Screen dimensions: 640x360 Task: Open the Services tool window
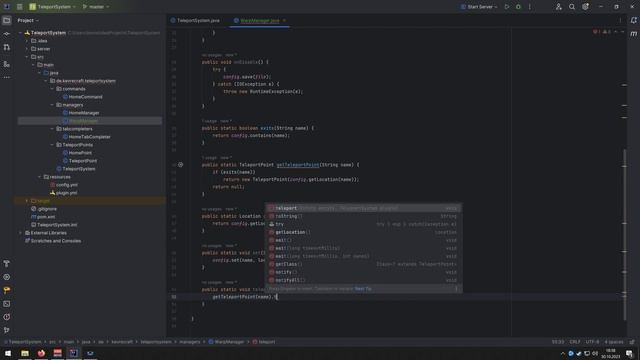(7, 277)
